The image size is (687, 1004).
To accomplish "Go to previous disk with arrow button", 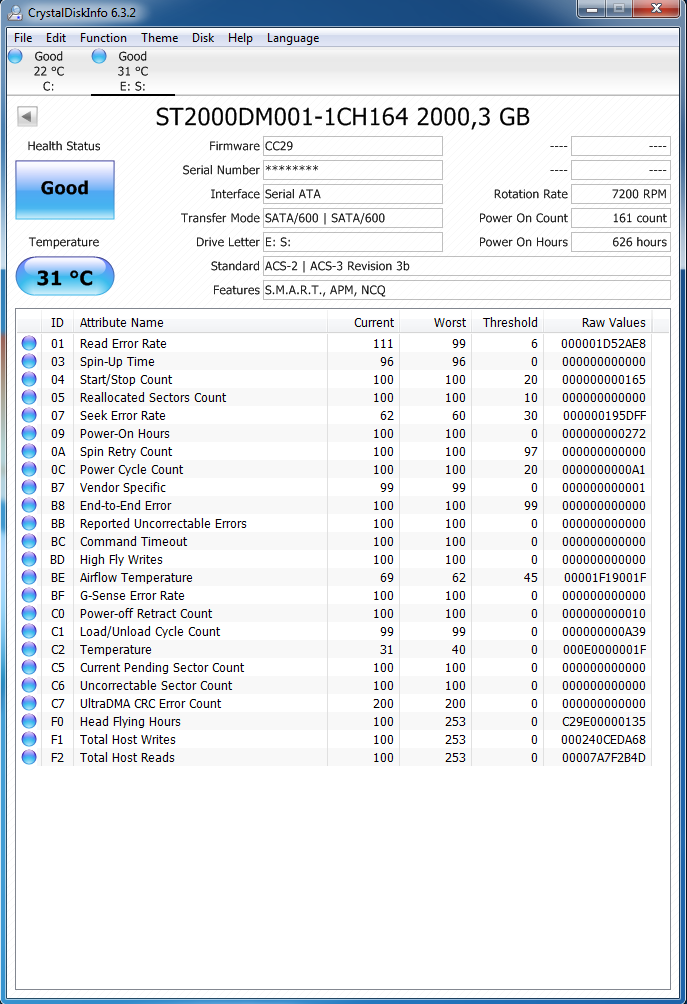I will [x=27, y=117].
